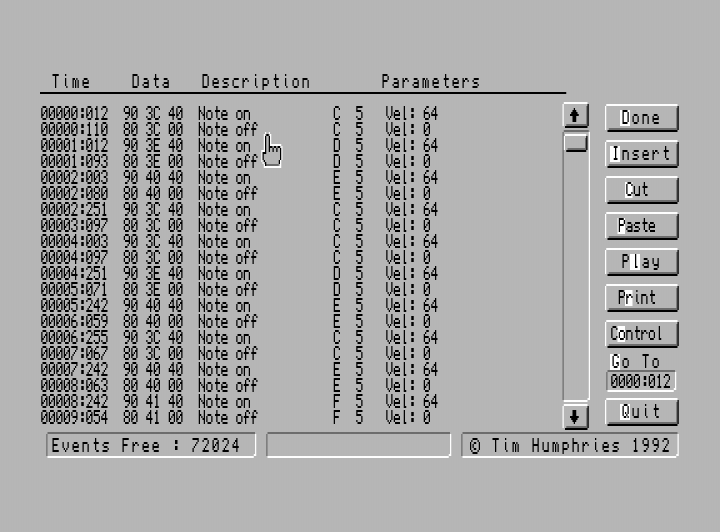The width and height of the screenshot is (720, 532).
Task: Select event at time 00004:251
Action: (239, 274)
